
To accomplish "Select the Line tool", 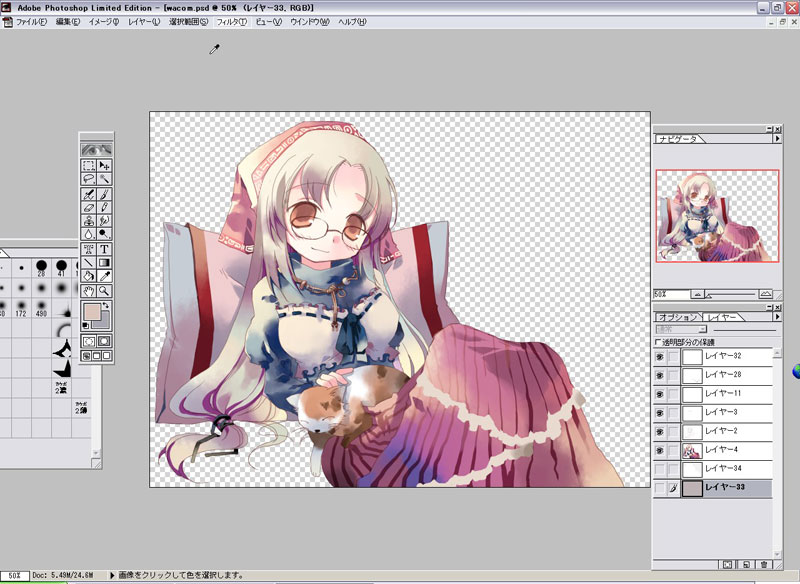I will (x=89, y=263).
